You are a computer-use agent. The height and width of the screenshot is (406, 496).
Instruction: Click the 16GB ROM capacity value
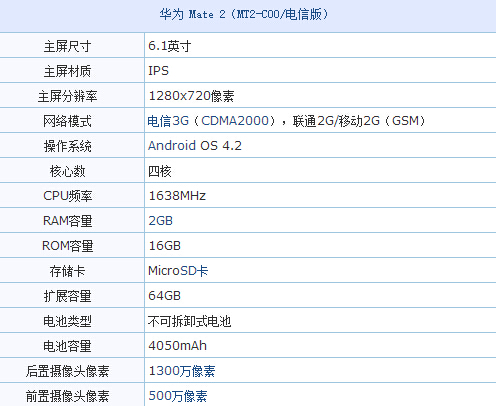tap(164, 246)
